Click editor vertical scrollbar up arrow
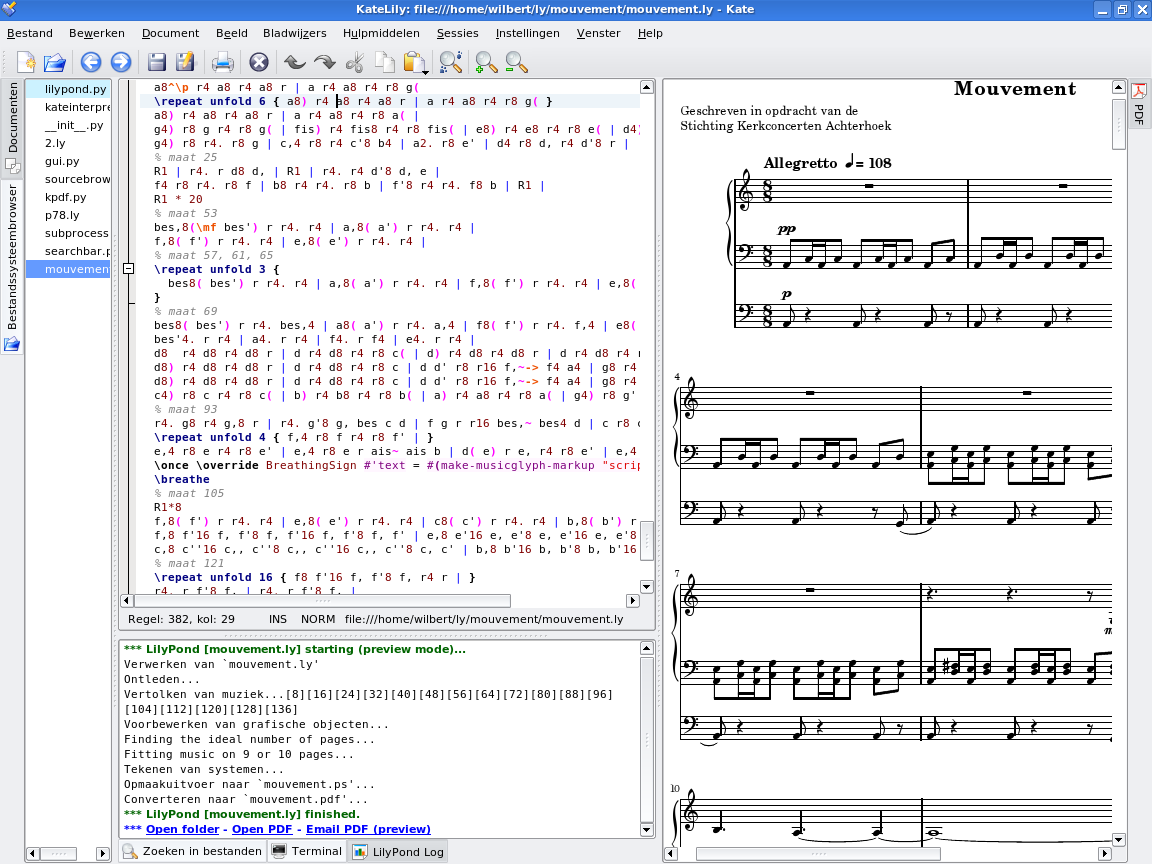The height and width of the screenshot is (864, 1152). coord(647,87)
